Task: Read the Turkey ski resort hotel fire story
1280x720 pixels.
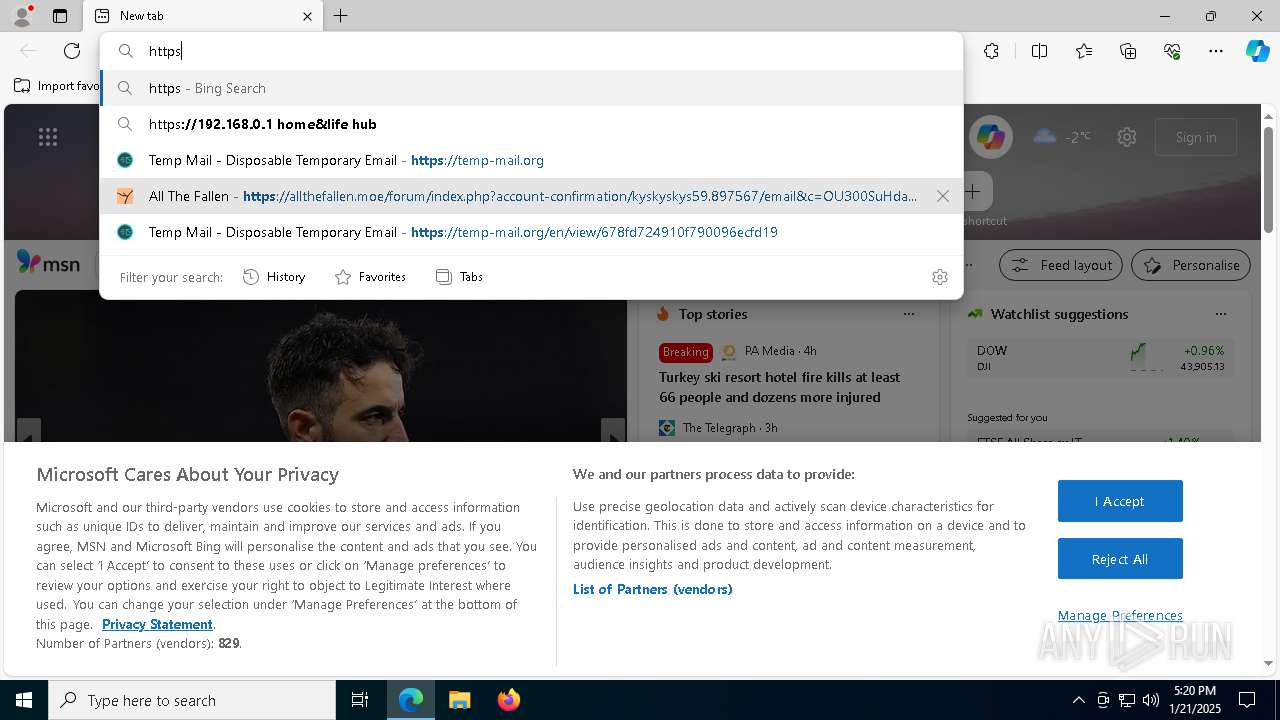Action: click(779, 387)
